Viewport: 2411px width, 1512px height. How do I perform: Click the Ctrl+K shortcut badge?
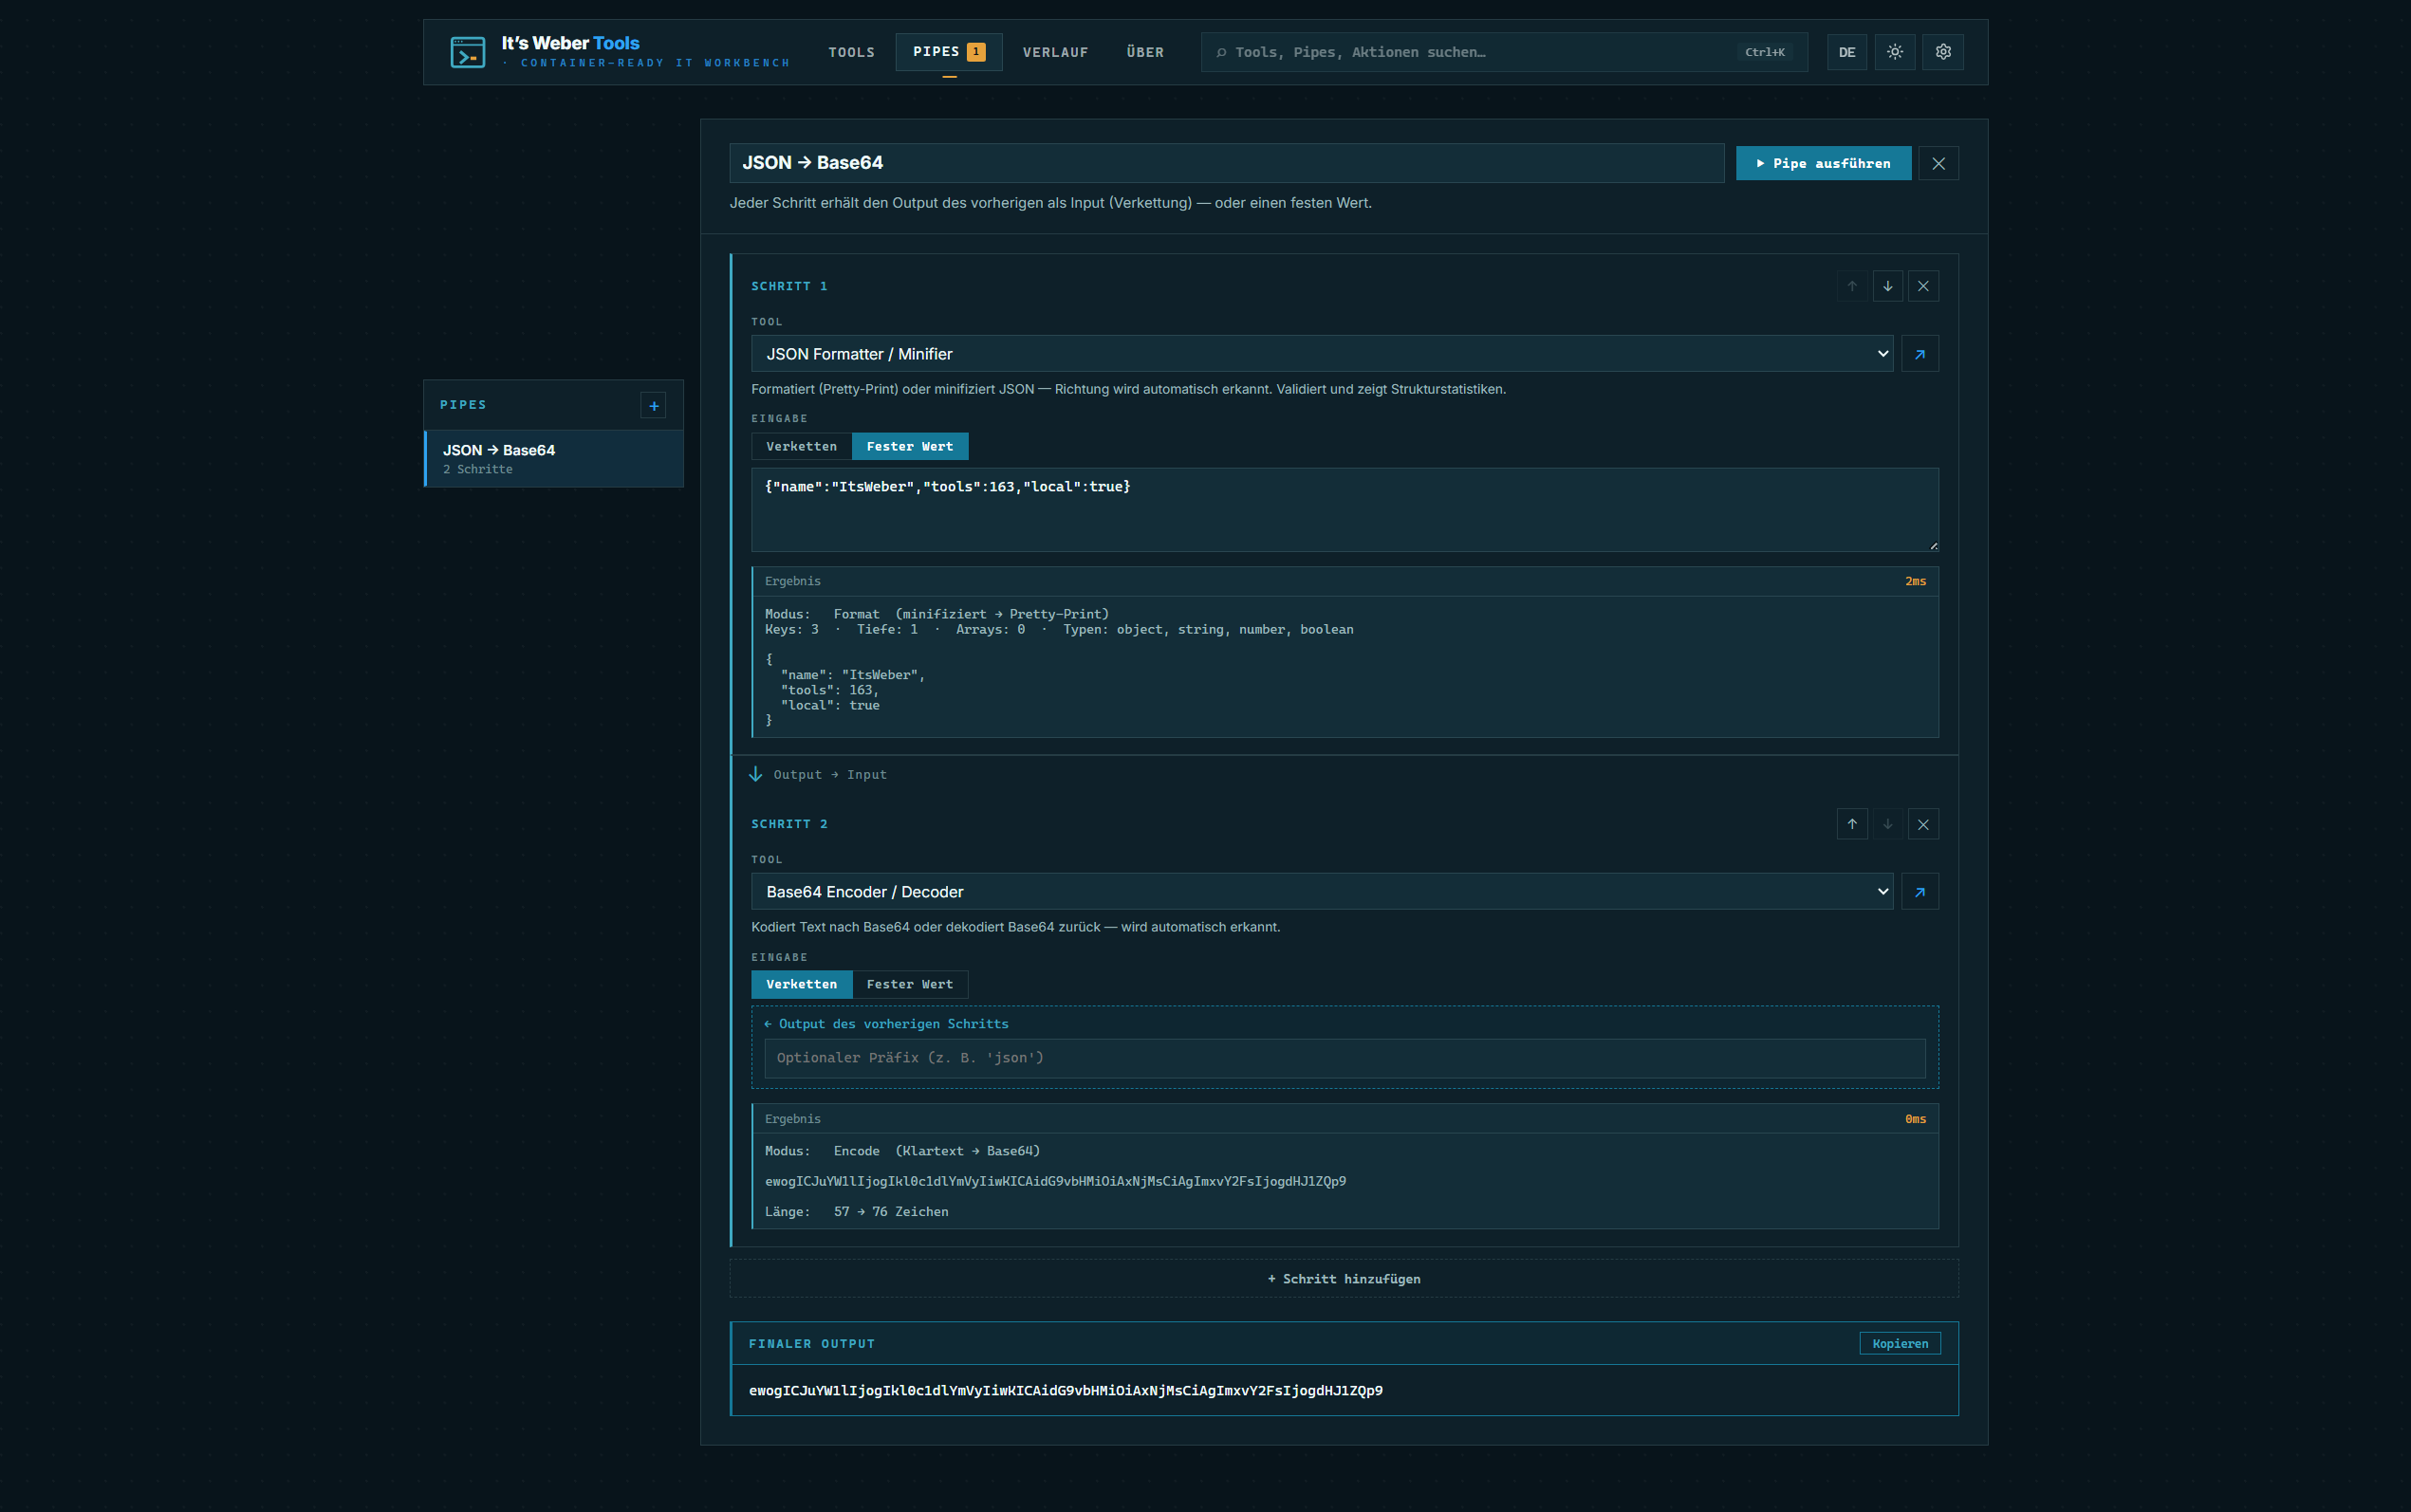tap(1765, 52)
